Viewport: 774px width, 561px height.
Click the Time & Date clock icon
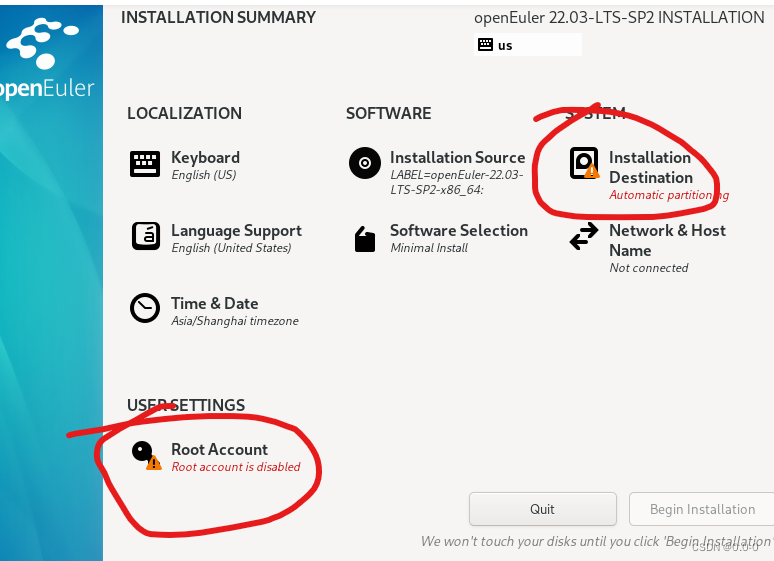point(145,308)
